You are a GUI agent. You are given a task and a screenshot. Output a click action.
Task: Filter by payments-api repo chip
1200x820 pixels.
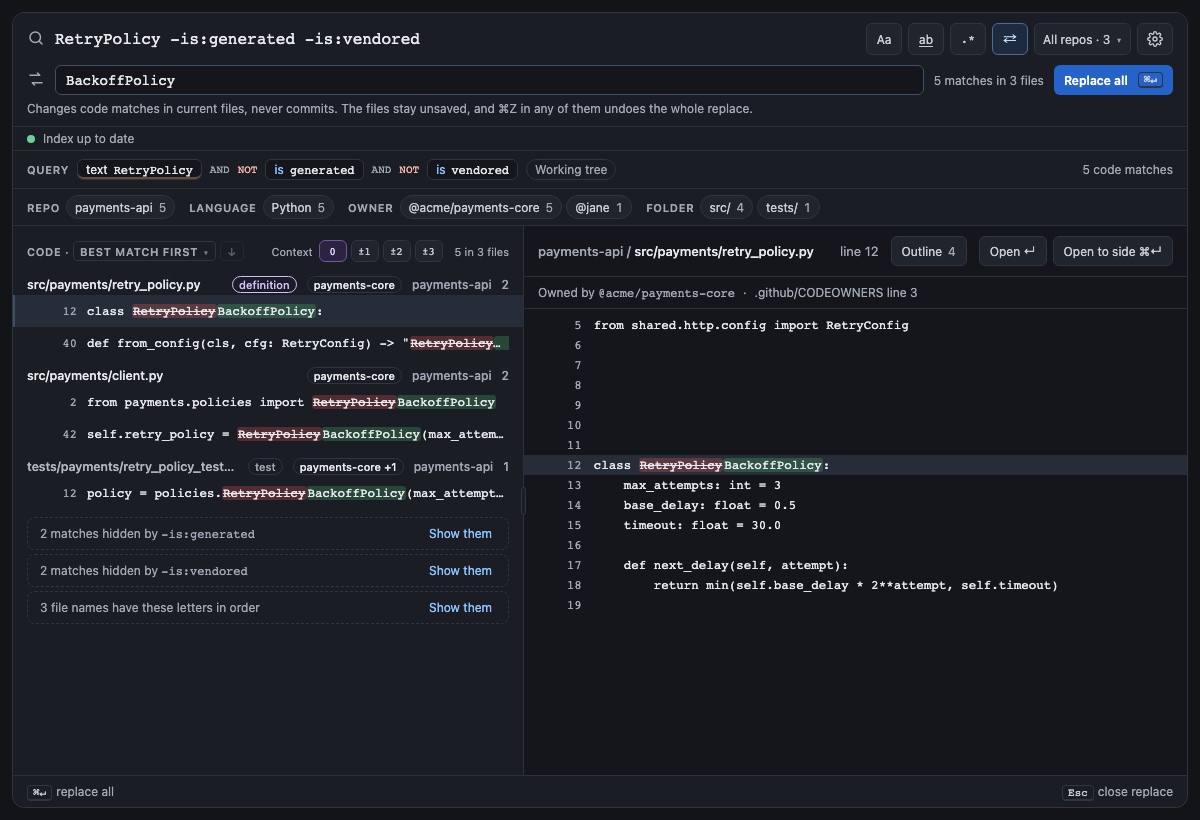(121, 208)
